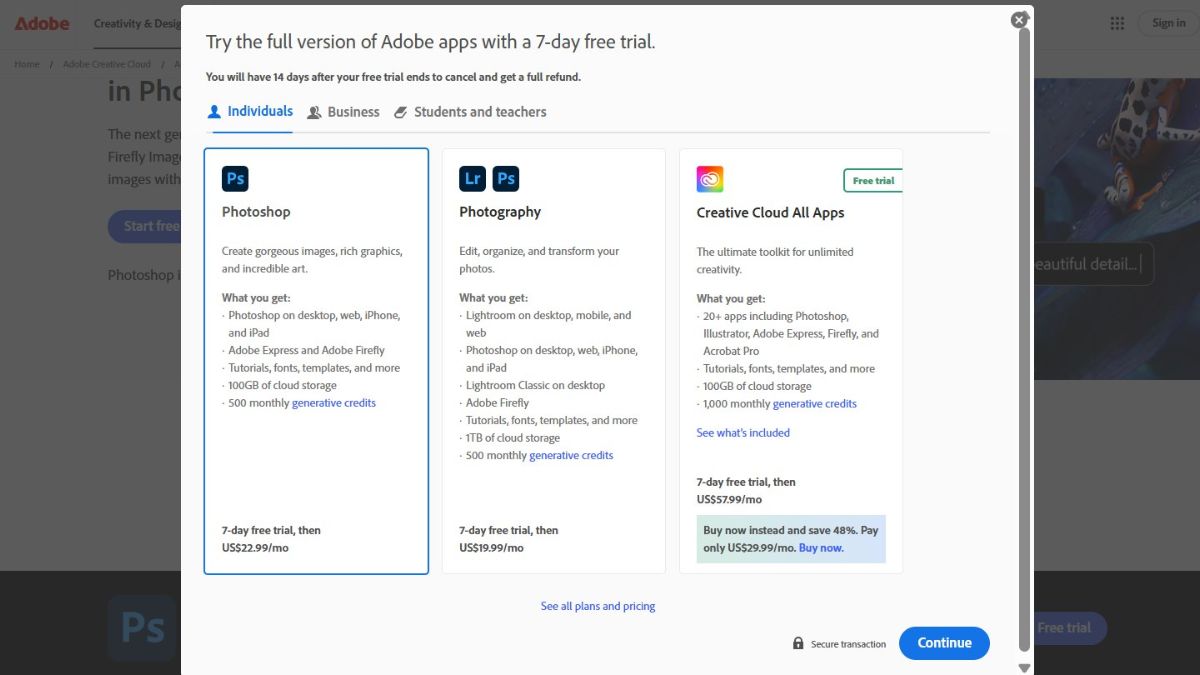Click the Buy now link

click(821, 548)
